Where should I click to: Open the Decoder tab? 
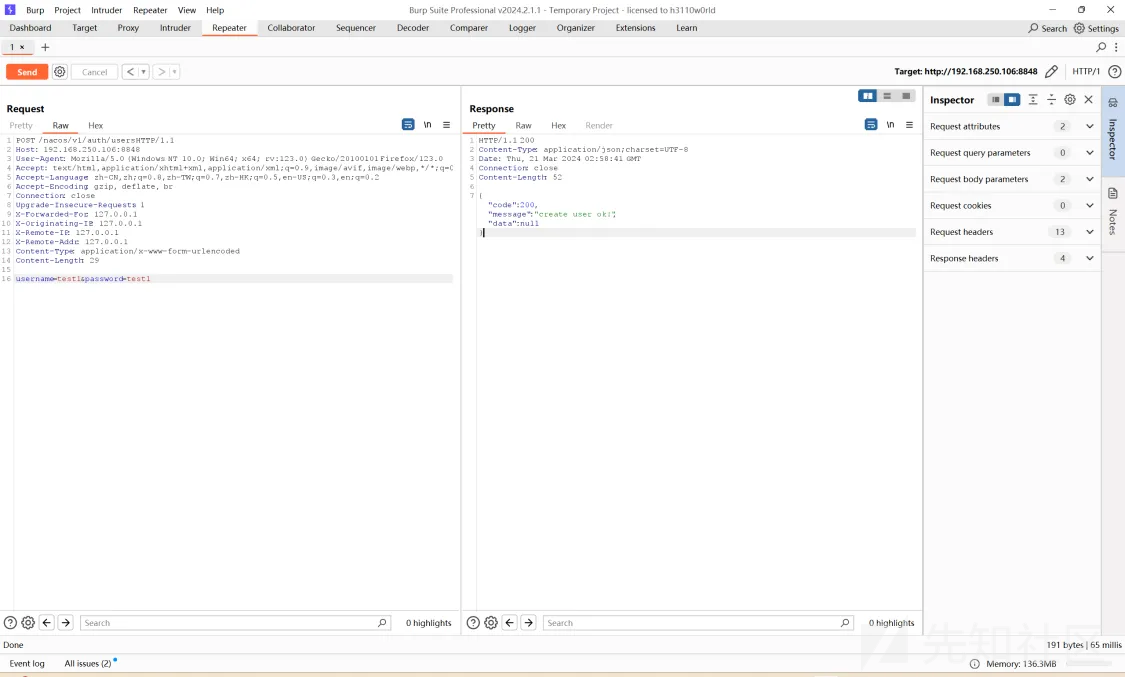pyautogui.click(x=413, y=28)
